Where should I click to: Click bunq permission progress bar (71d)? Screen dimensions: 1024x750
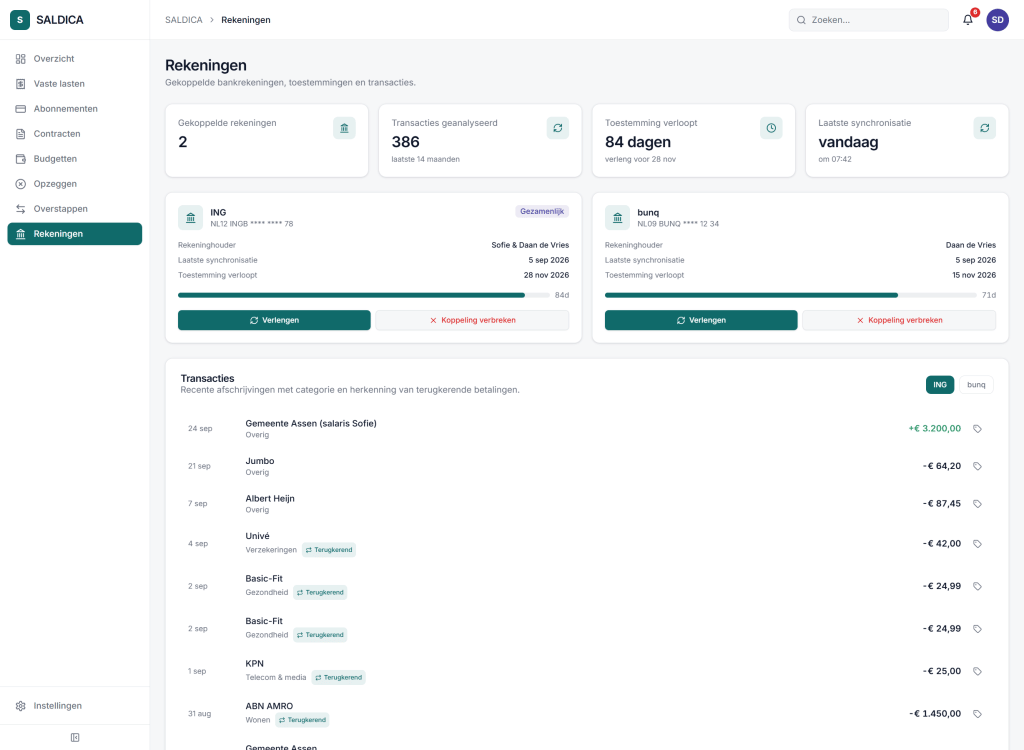(x=790, y=295)
